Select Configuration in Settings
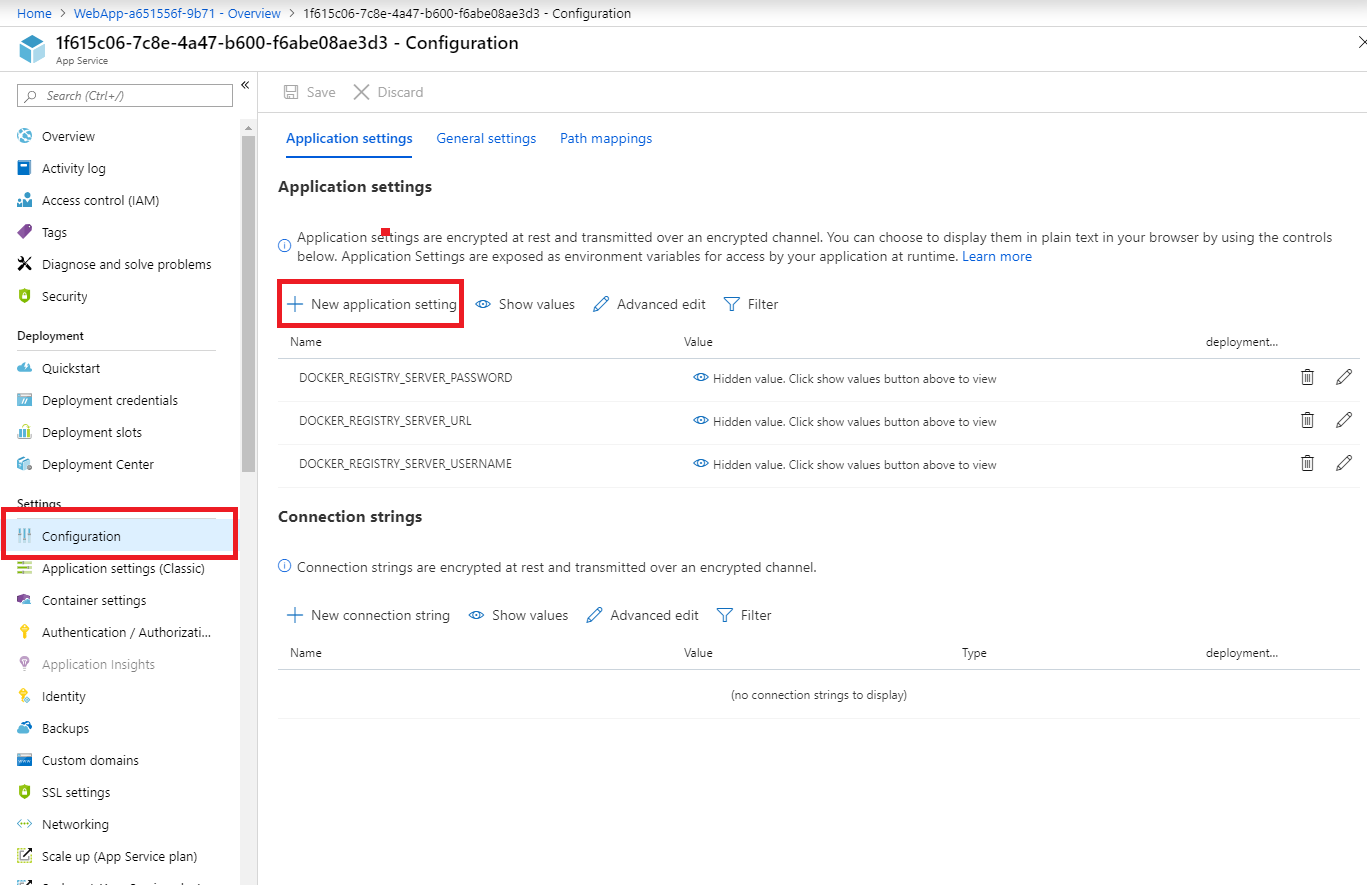This screenshot has width=1367, height=885. click(x=120, y=536)
